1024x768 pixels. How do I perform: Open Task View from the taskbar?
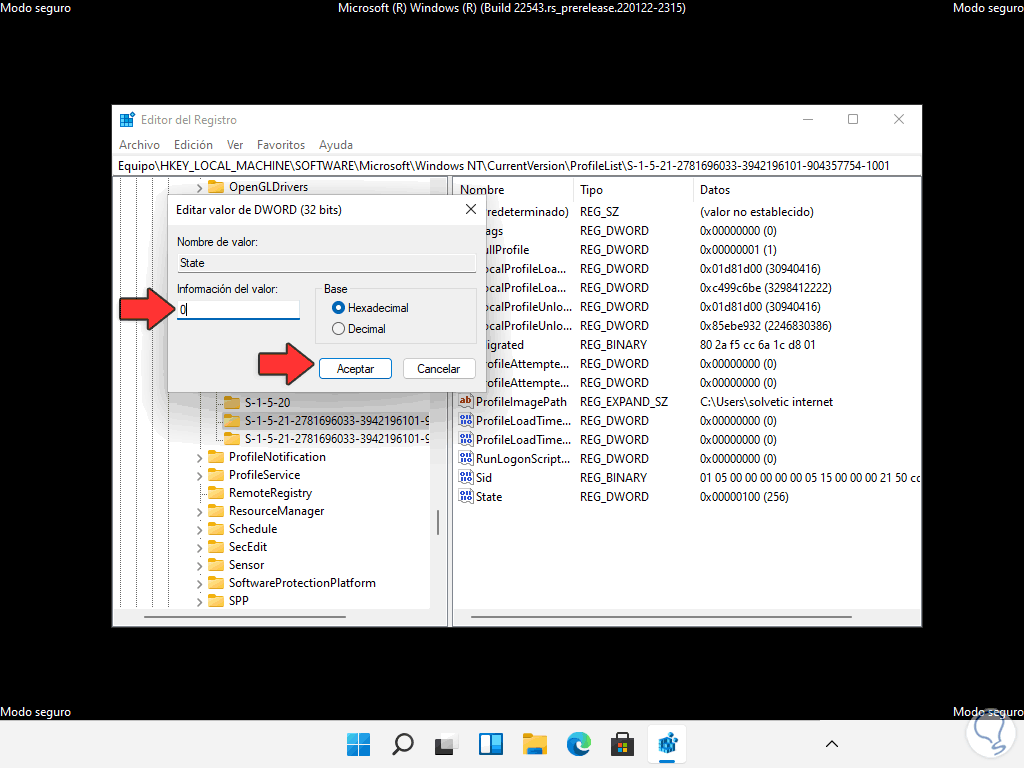pyautogui.click(x=447, y=744)
